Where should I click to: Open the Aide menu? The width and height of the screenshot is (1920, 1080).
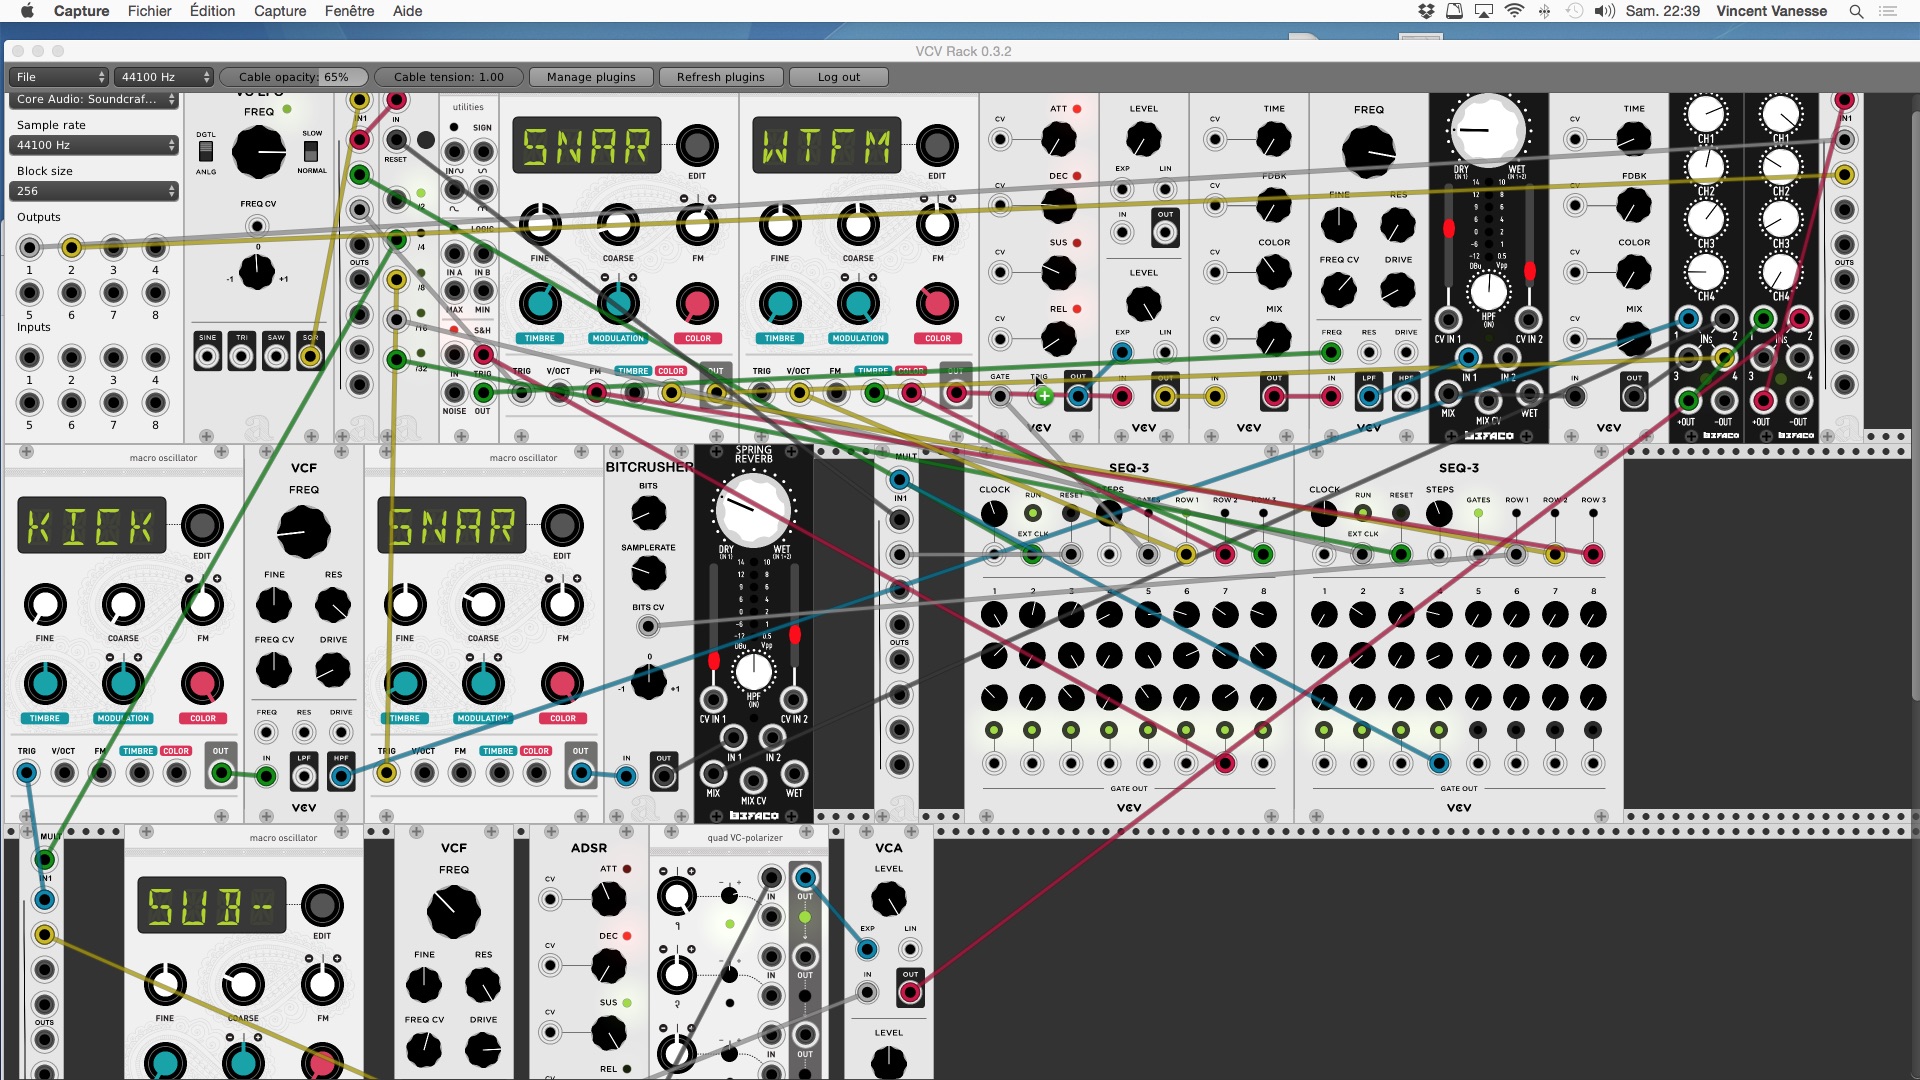point(407,11)
